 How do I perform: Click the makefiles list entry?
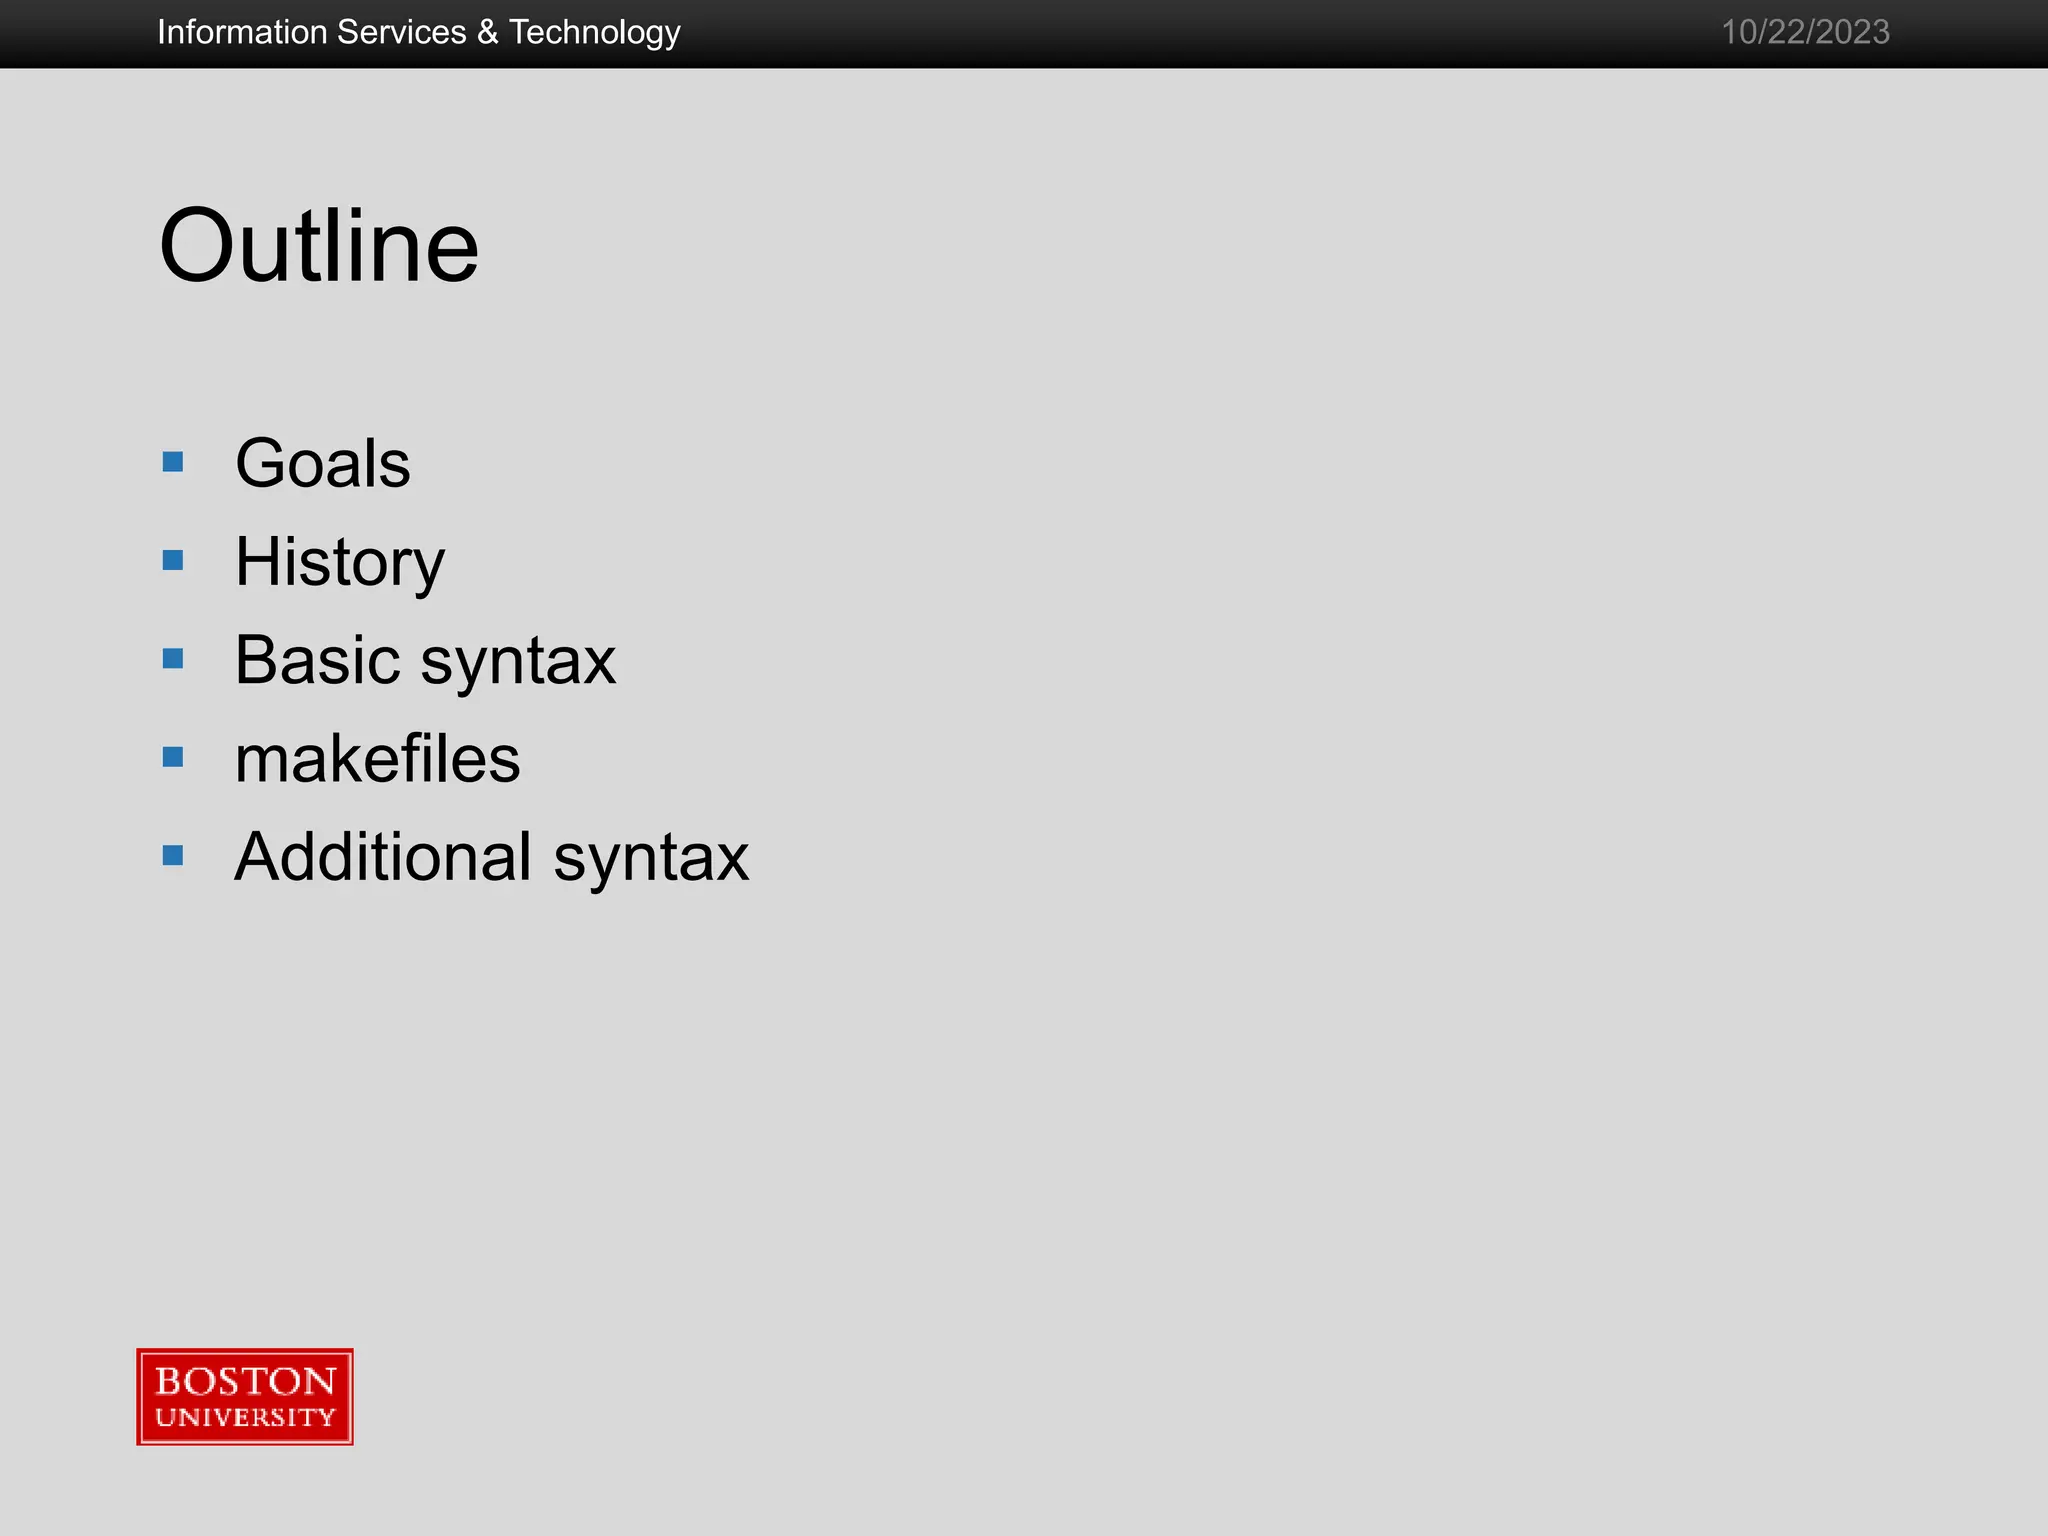coord(377,758)
